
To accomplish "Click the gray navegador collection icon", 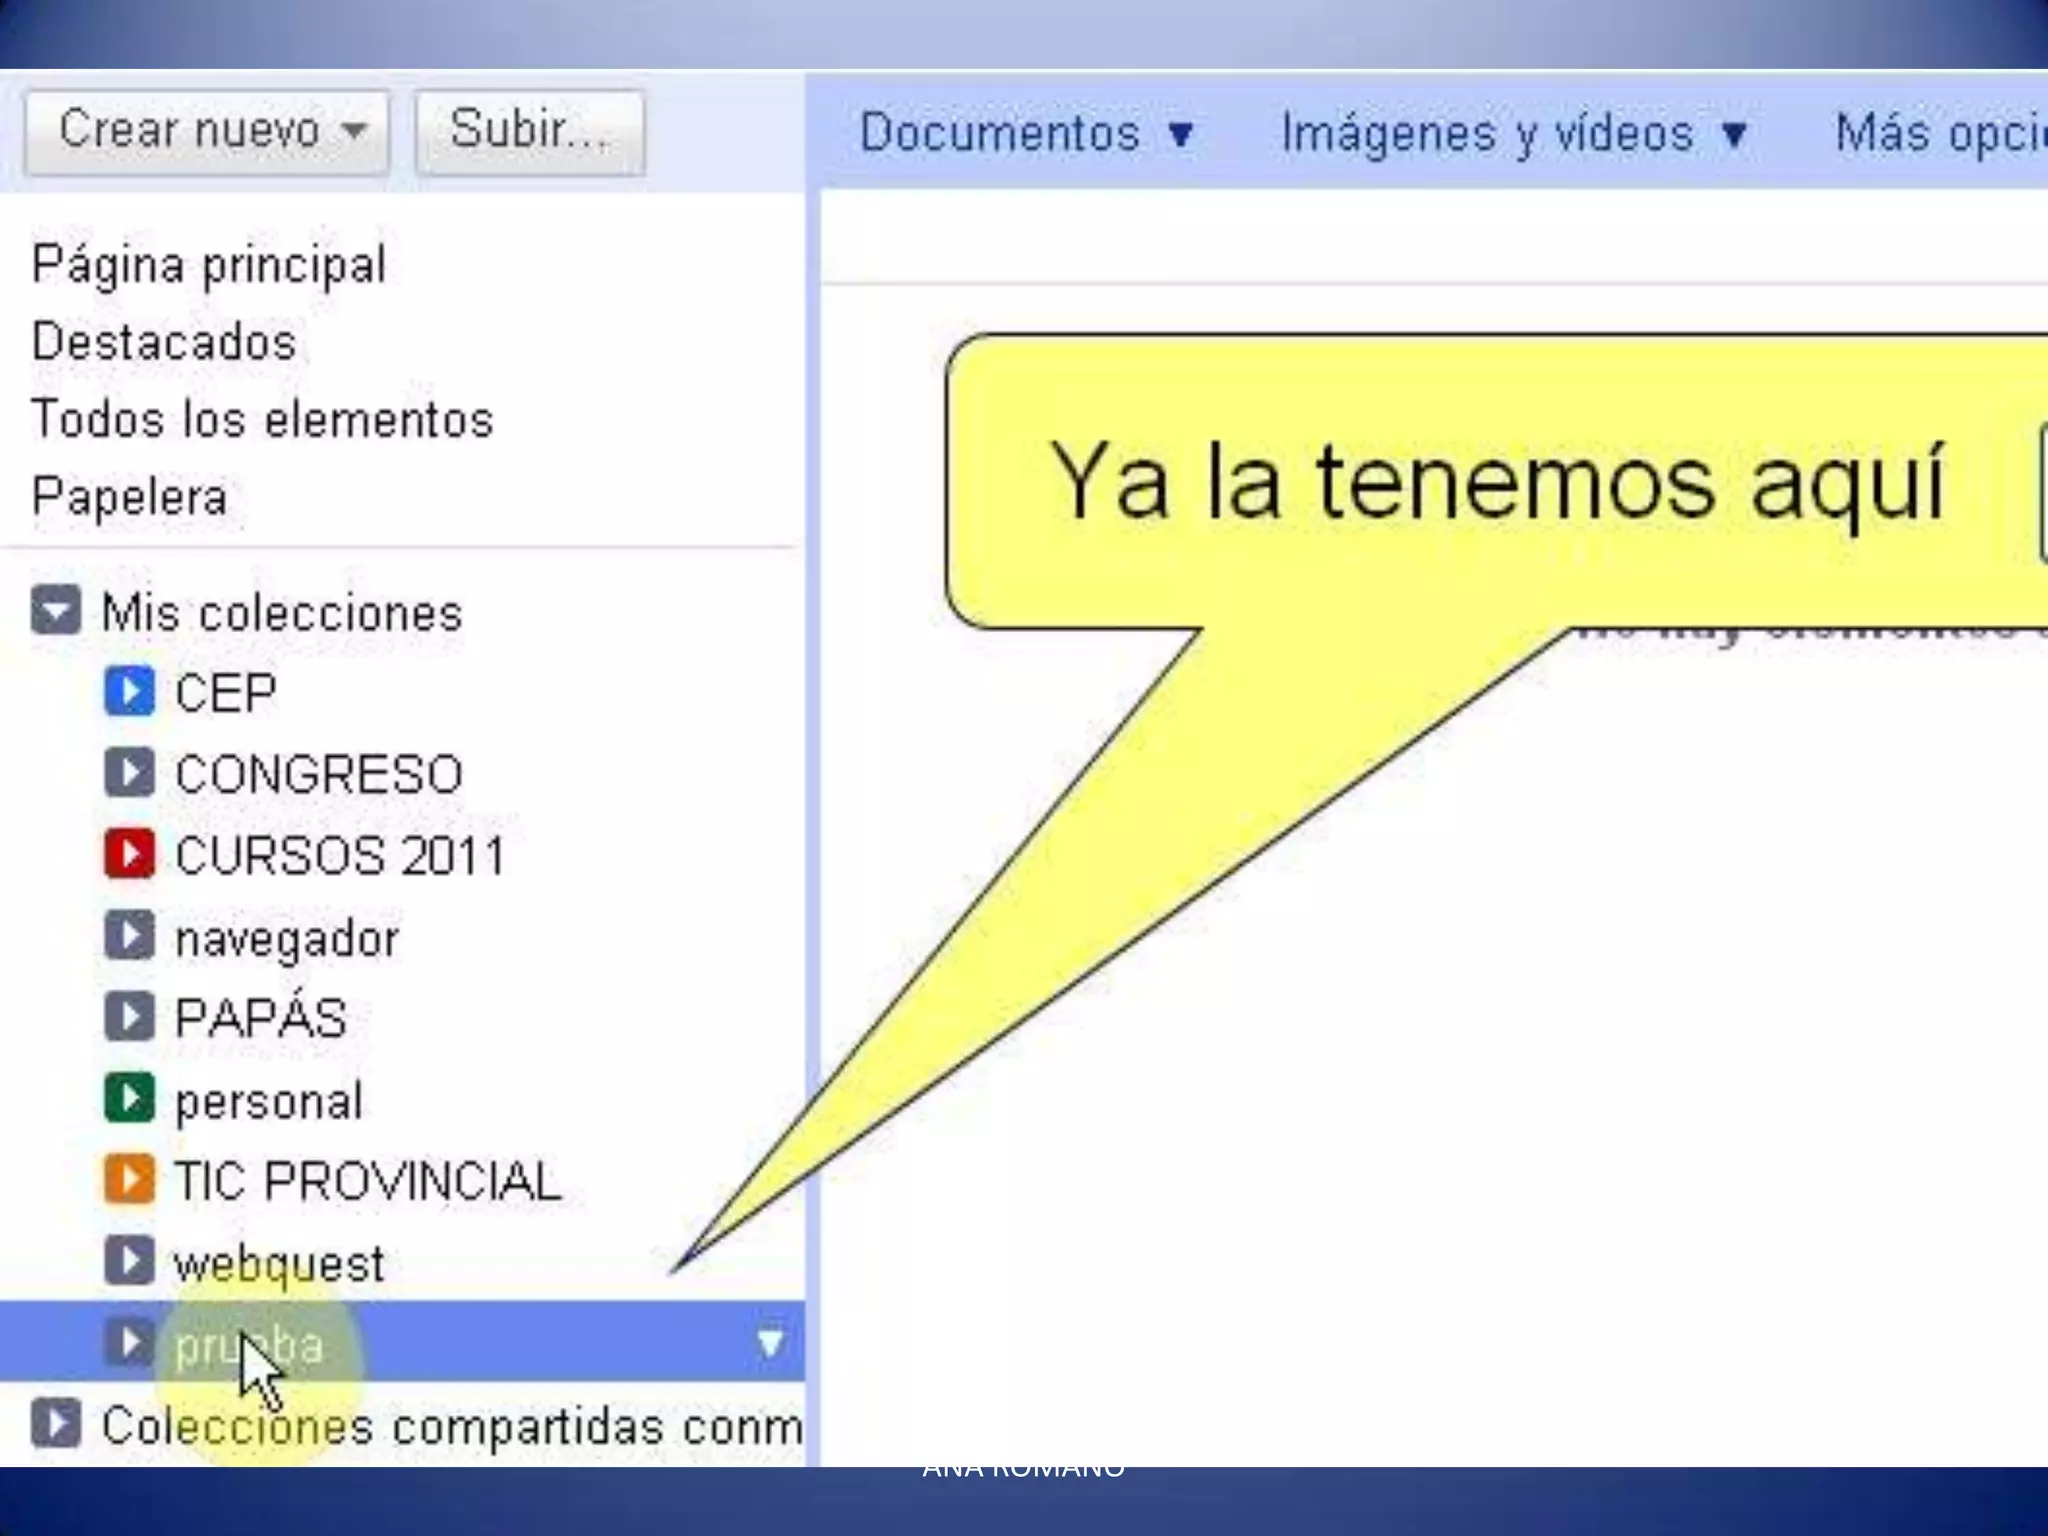I will point(129,936).
